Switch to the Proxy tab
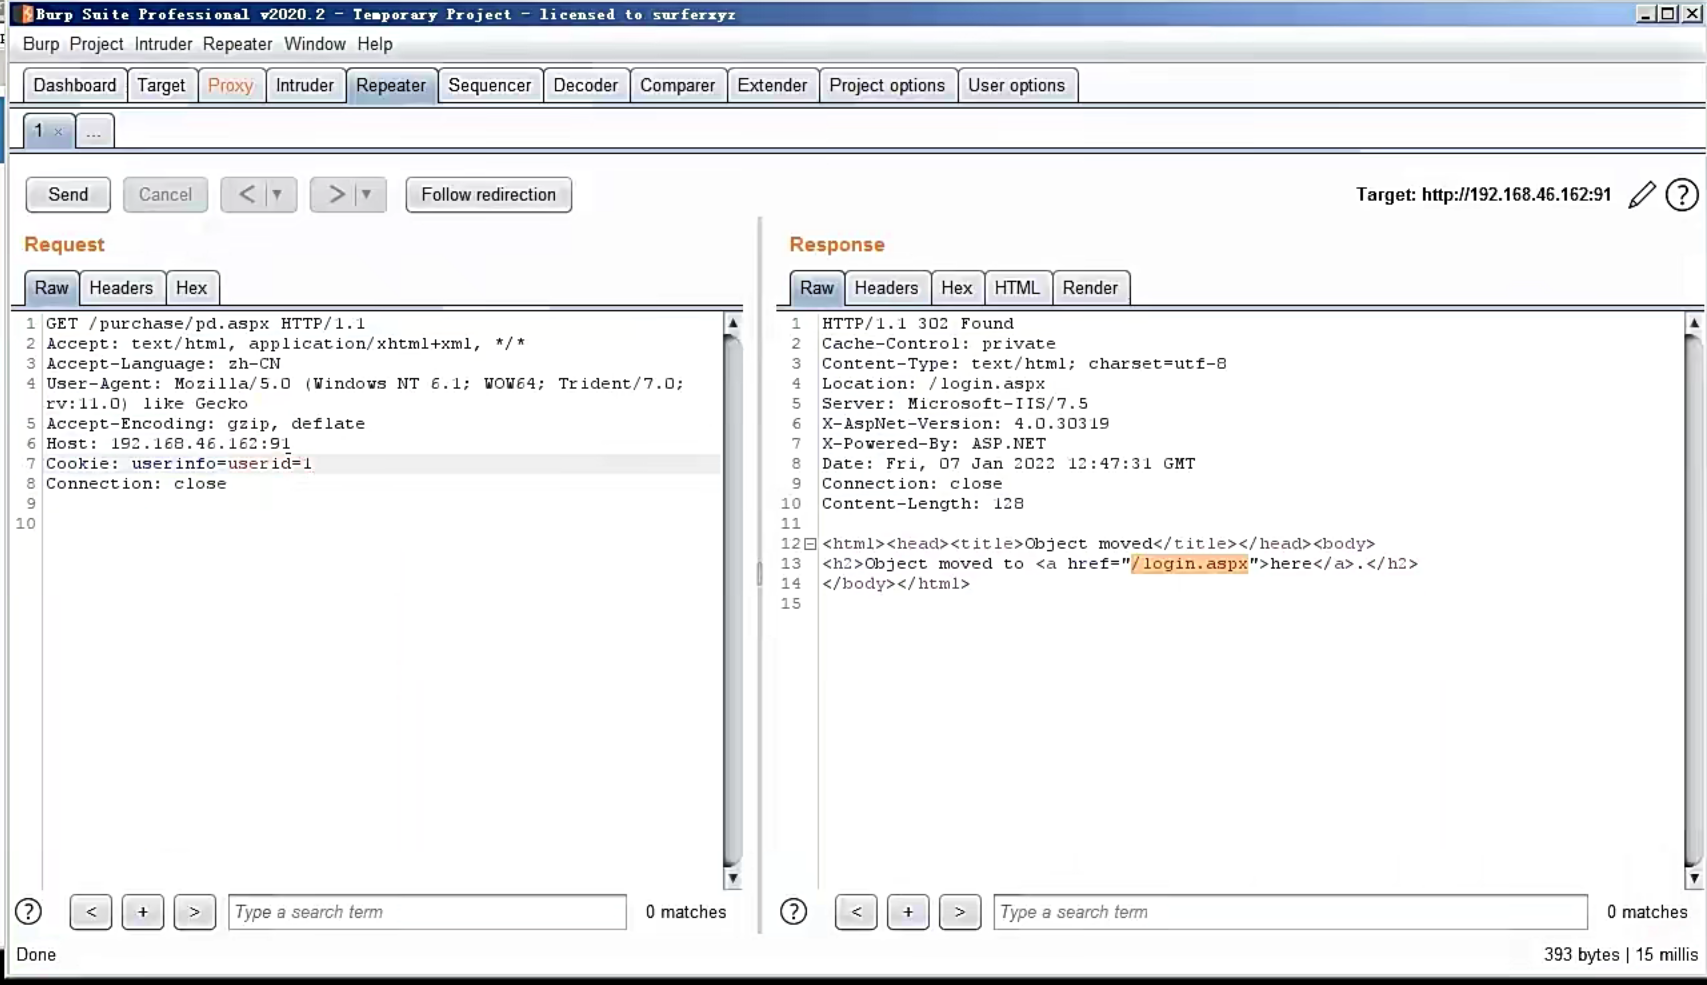 pyautogui.click(x=230, y=85)
